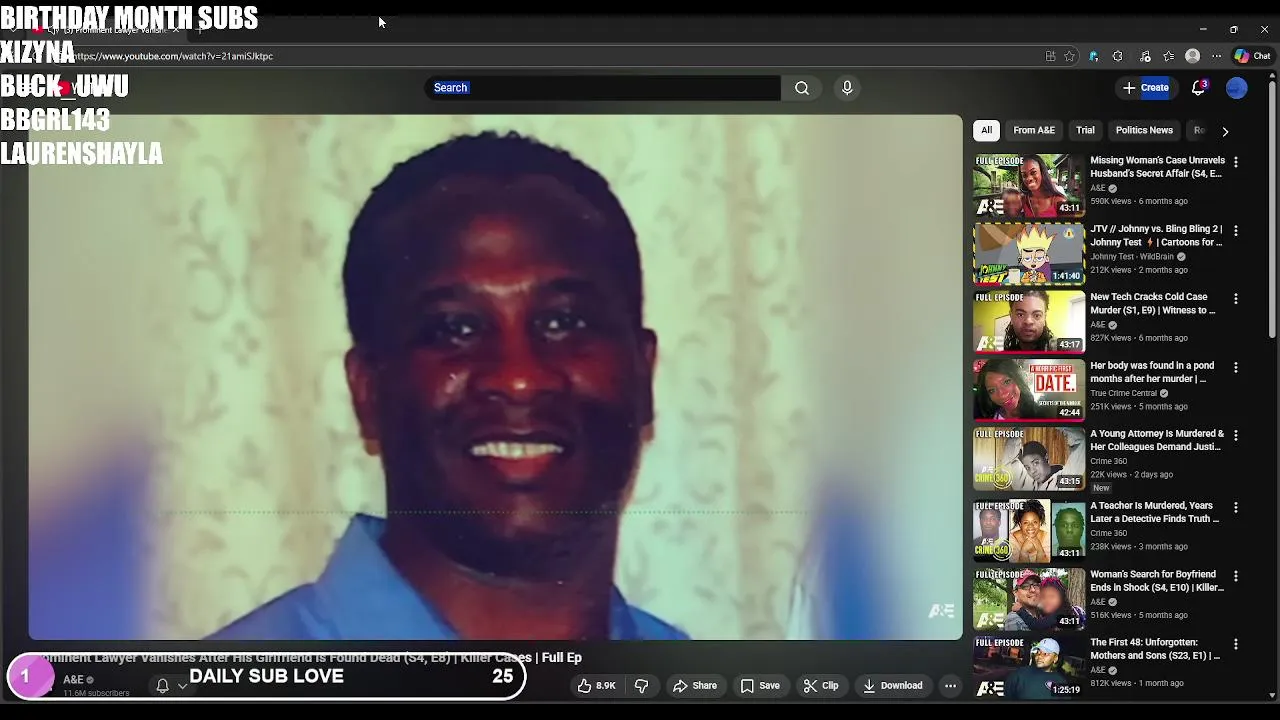The height and width of the screenshot is (720, 1280).
Task: Click the page vertical scrollbar thumb
Action: point(1272,210)
